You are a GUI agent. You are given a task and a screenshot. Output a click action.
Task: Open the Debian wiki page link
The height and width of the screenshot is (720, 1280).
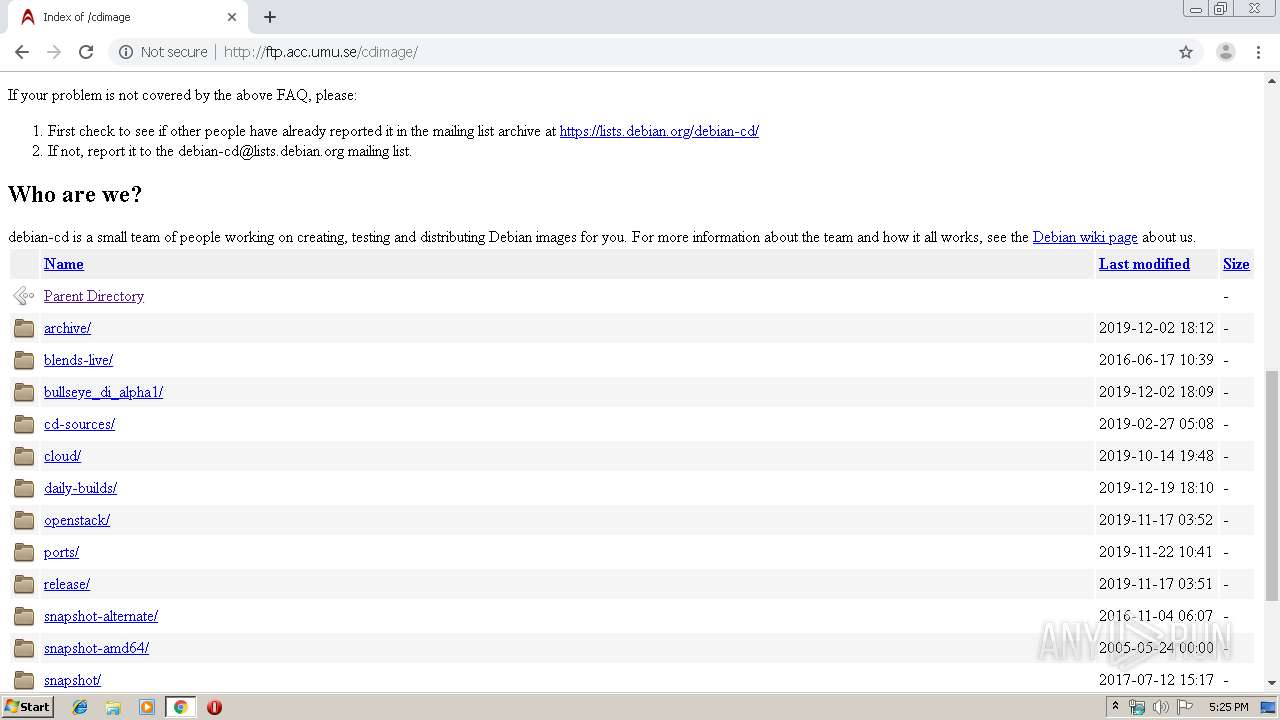[1085, 237]
